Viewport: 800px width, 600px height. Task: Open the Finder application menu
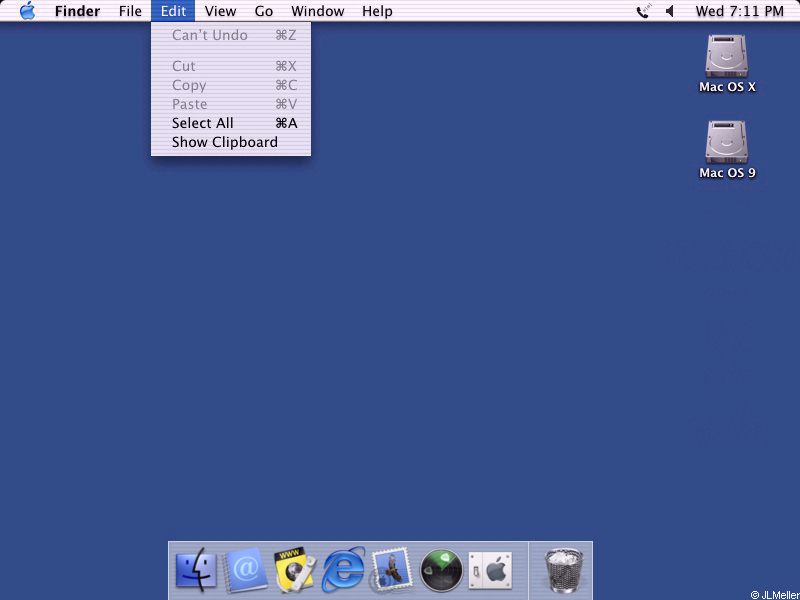(78, 11)
